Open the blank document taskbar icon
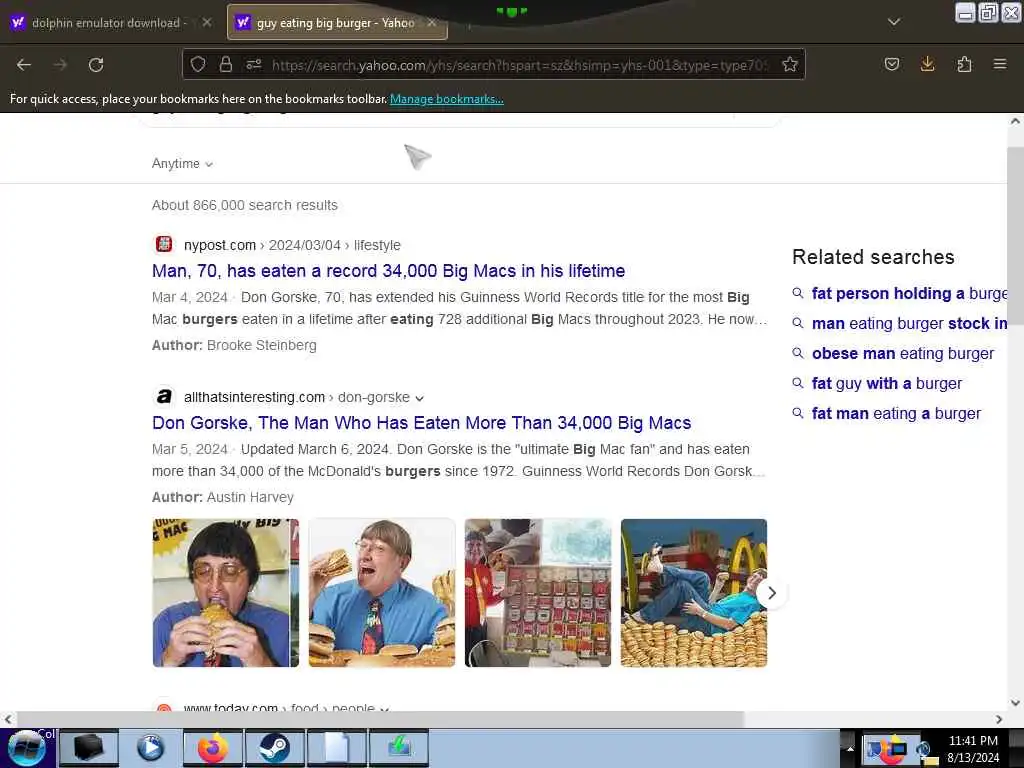Viewport: 1024px width, 768px height. (x=336, y=748)
